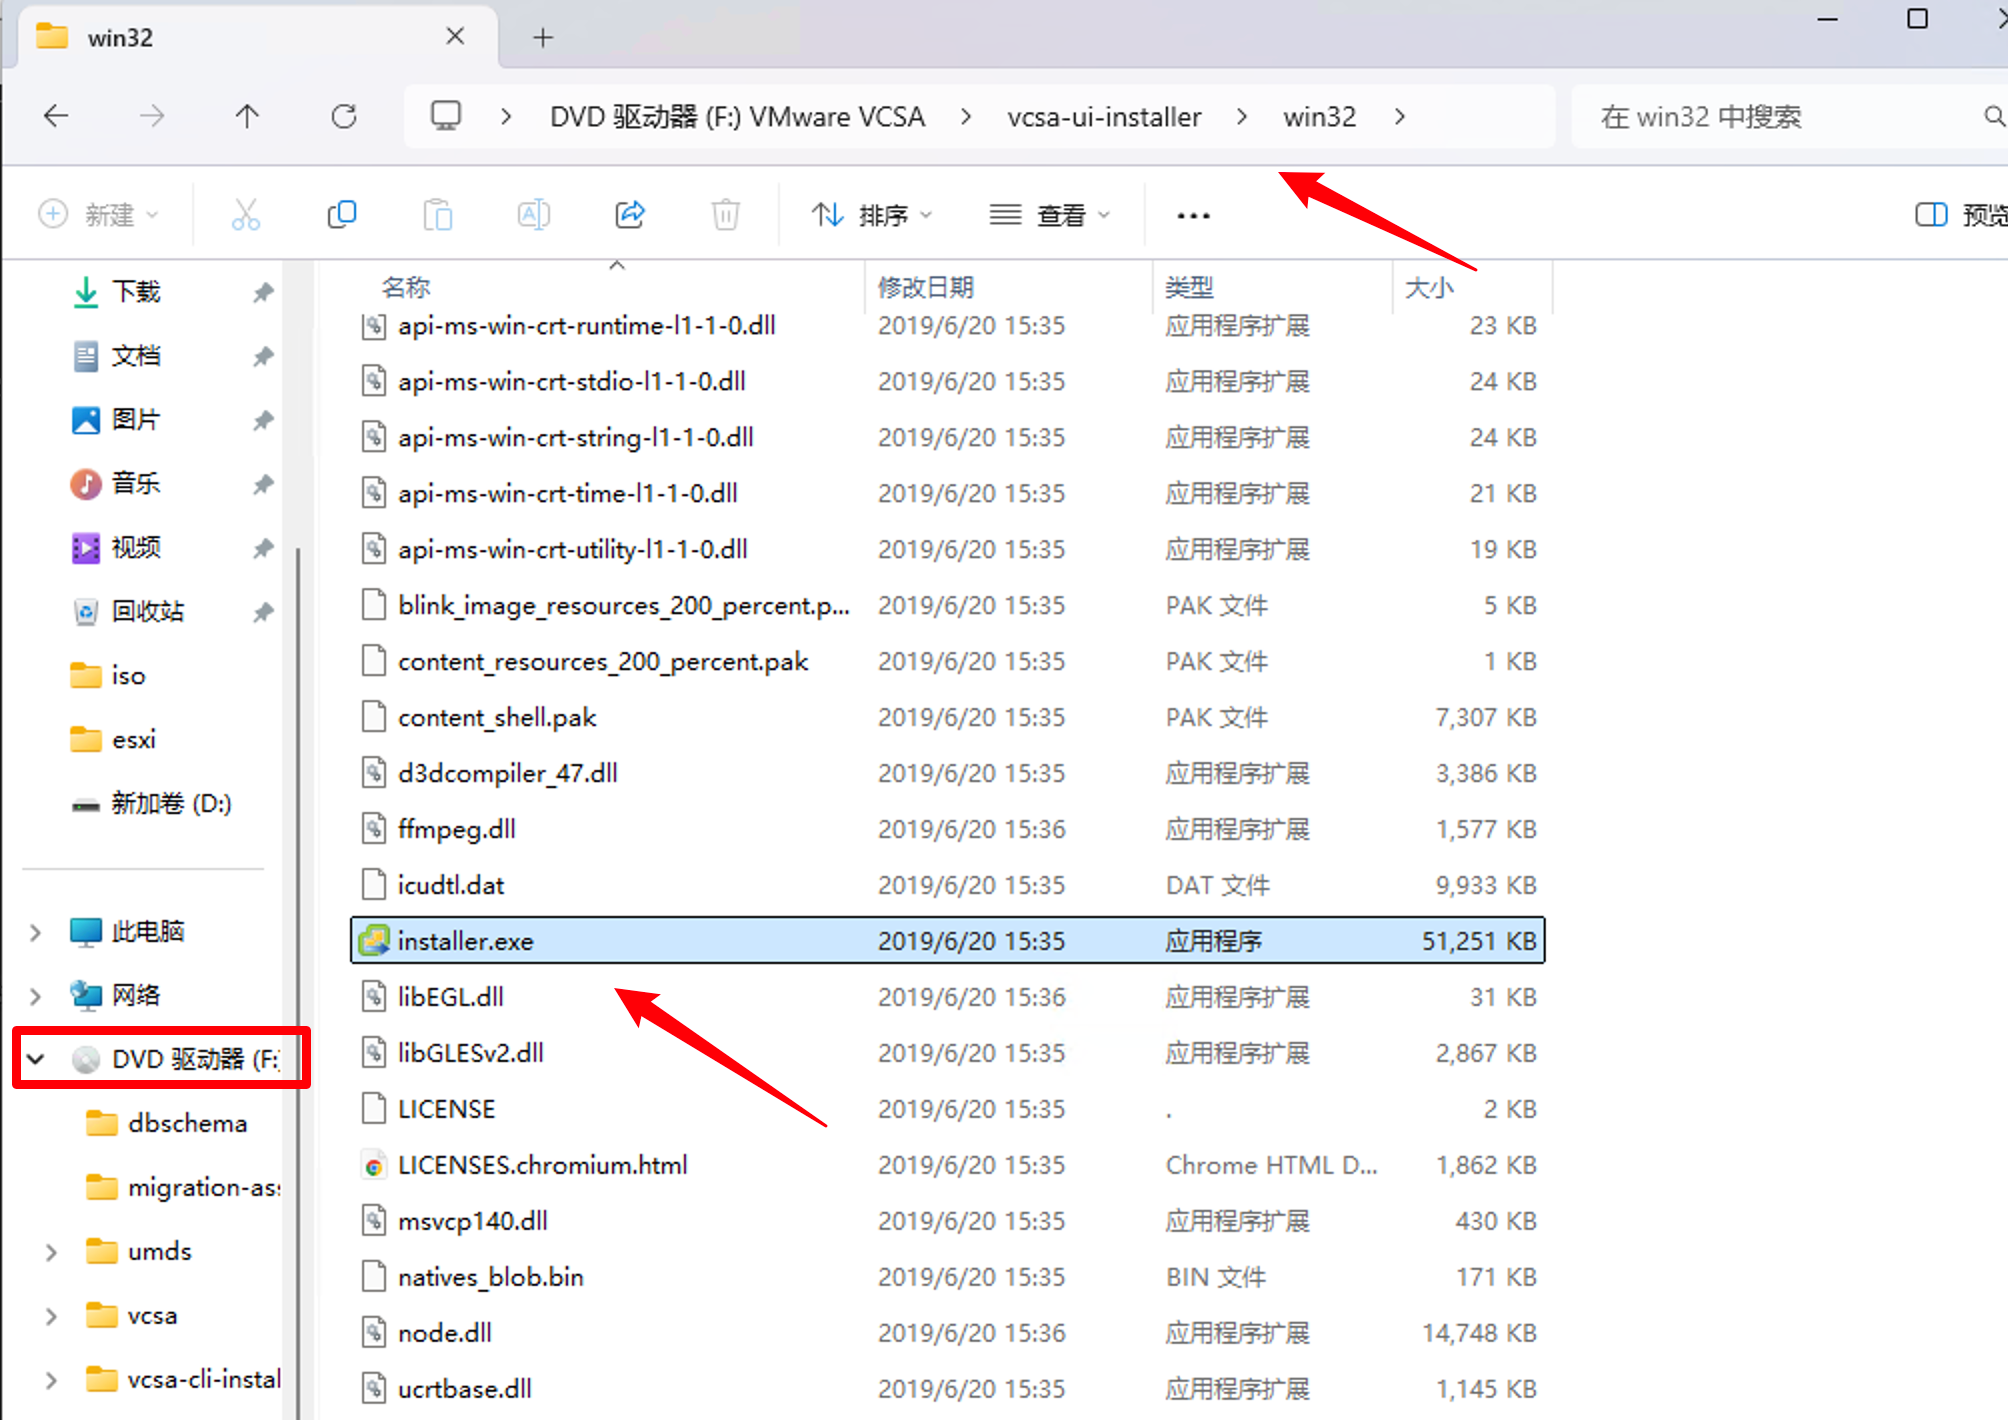
Task: Open 图片 in quick access
Action: [x=136, y=420]
